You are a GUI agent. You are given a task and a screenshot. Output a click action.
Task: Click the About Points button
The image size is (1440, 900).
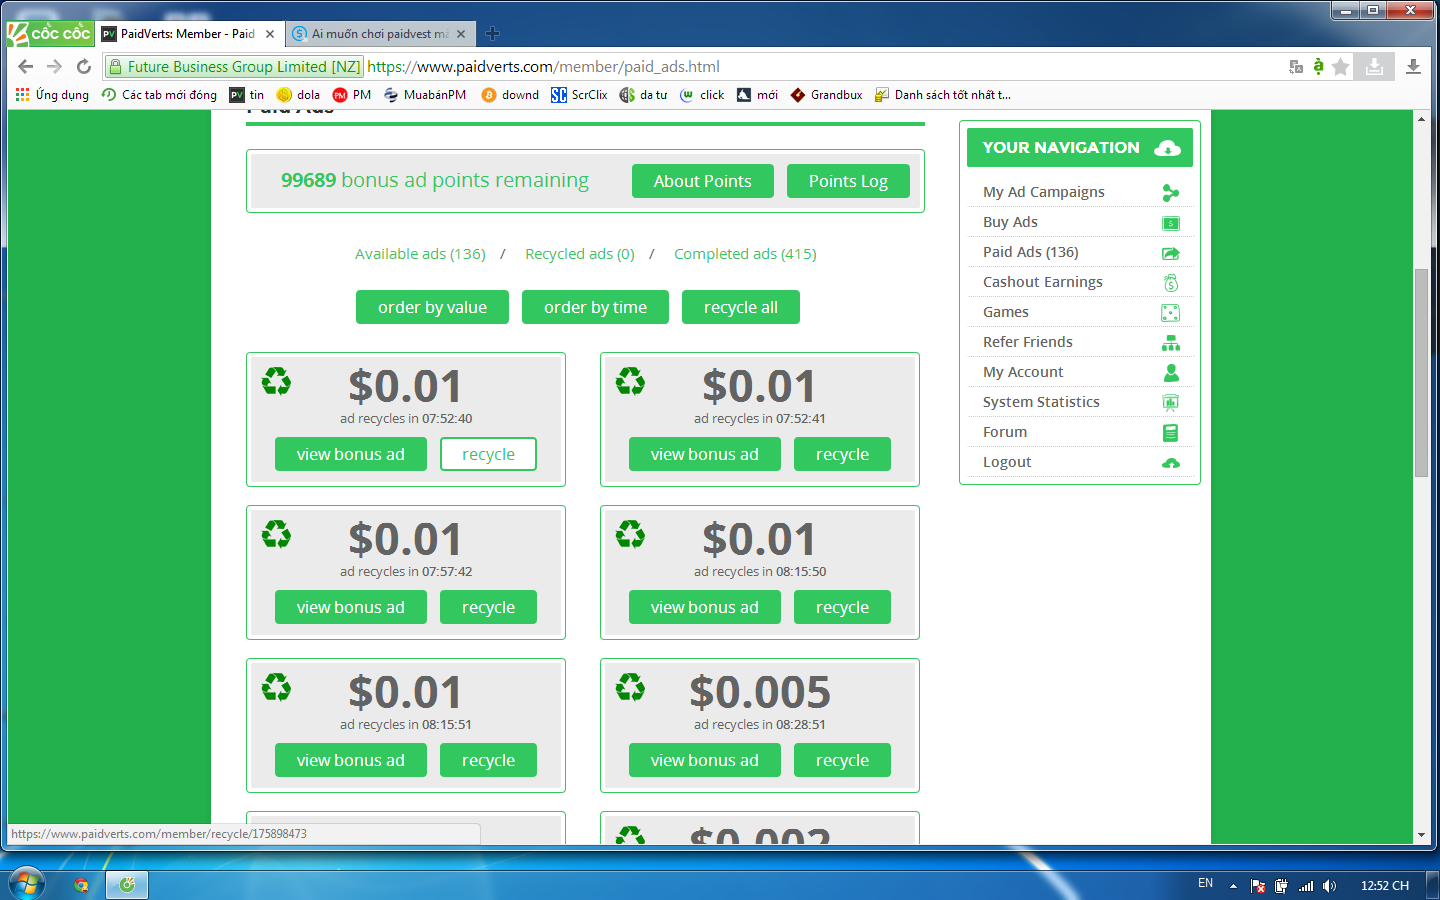(x=703, y=181)
